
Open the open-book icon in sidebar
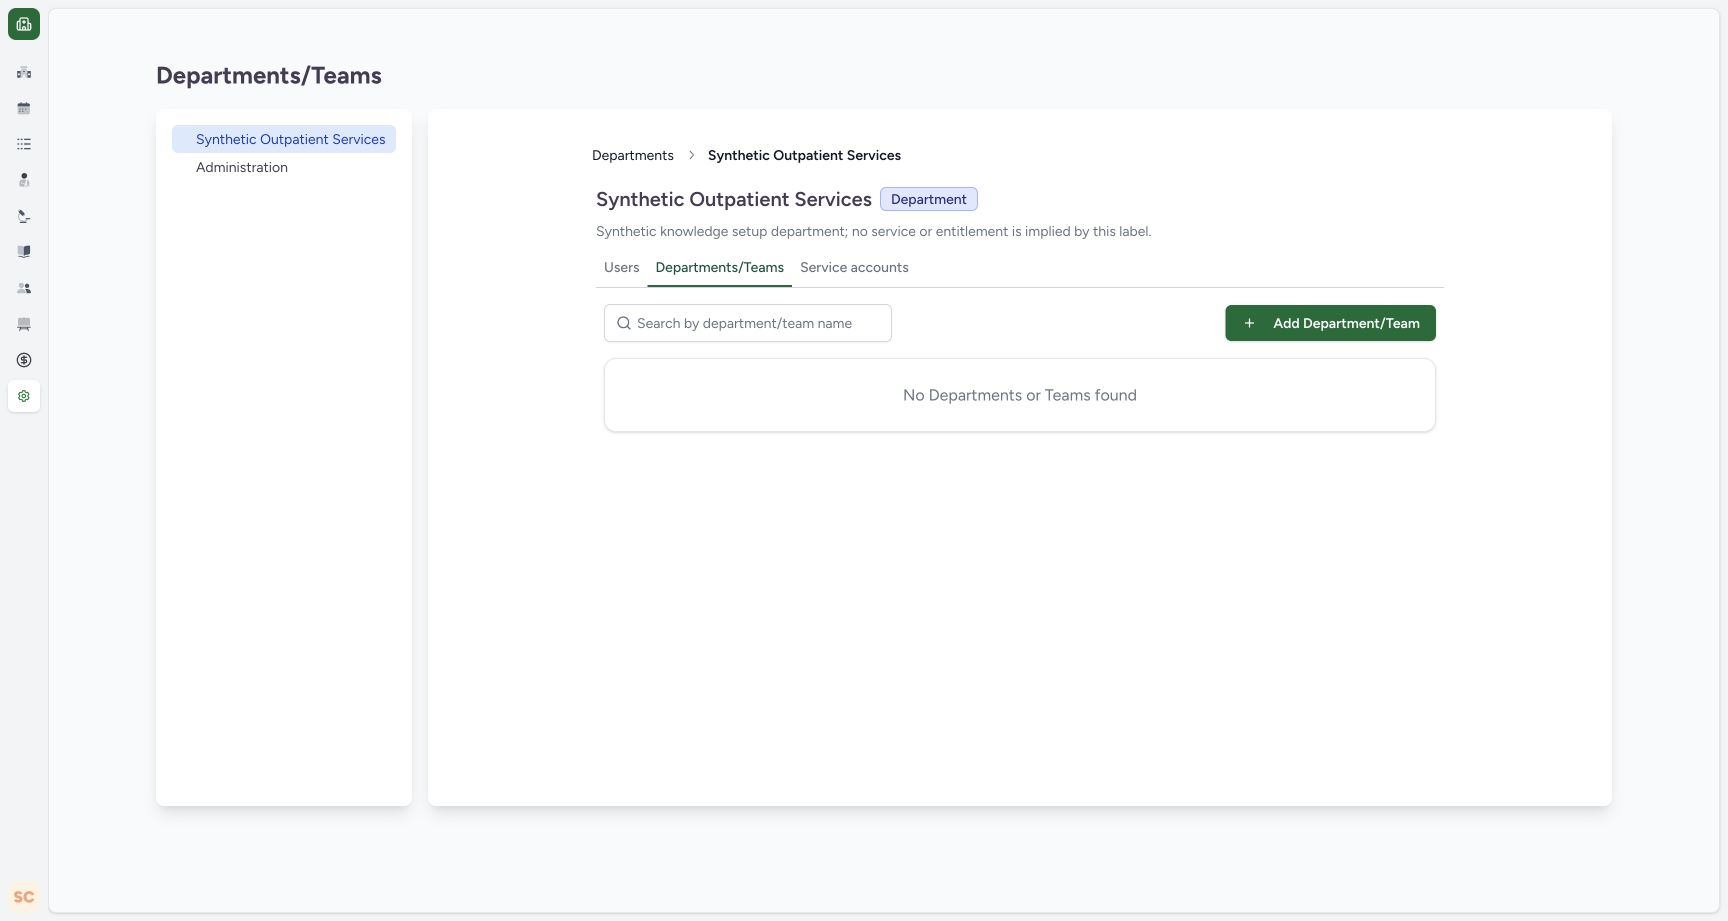(x=24, y=252)
